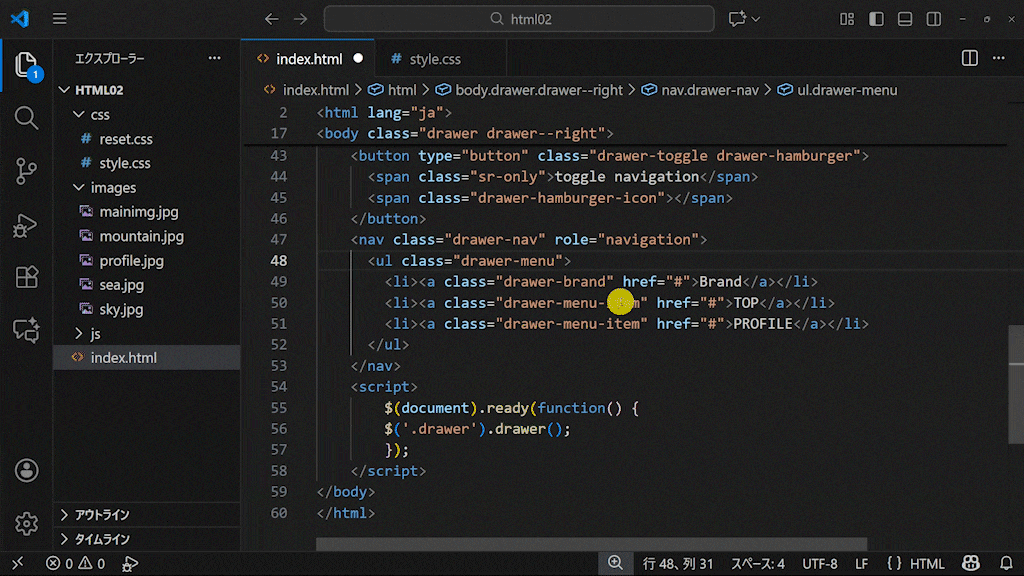This screenshot has height=576, width=1024.
Task: Click the split editor right icon
Action: 969,59
